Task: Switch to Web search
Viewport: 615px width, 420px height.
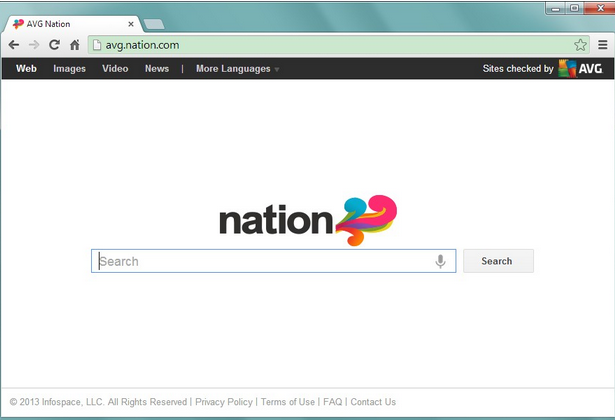Action: click(x=26, y=69)
